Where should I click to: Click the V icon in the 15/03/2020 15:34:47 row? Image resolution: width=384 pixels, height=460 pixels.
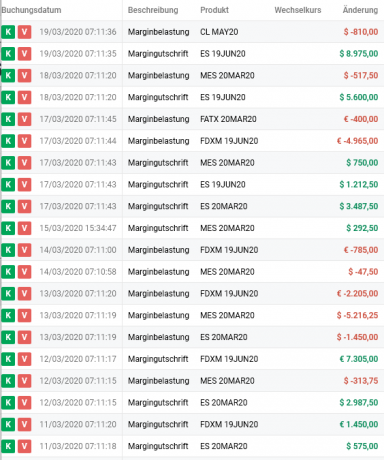click(x=24, y=228)
